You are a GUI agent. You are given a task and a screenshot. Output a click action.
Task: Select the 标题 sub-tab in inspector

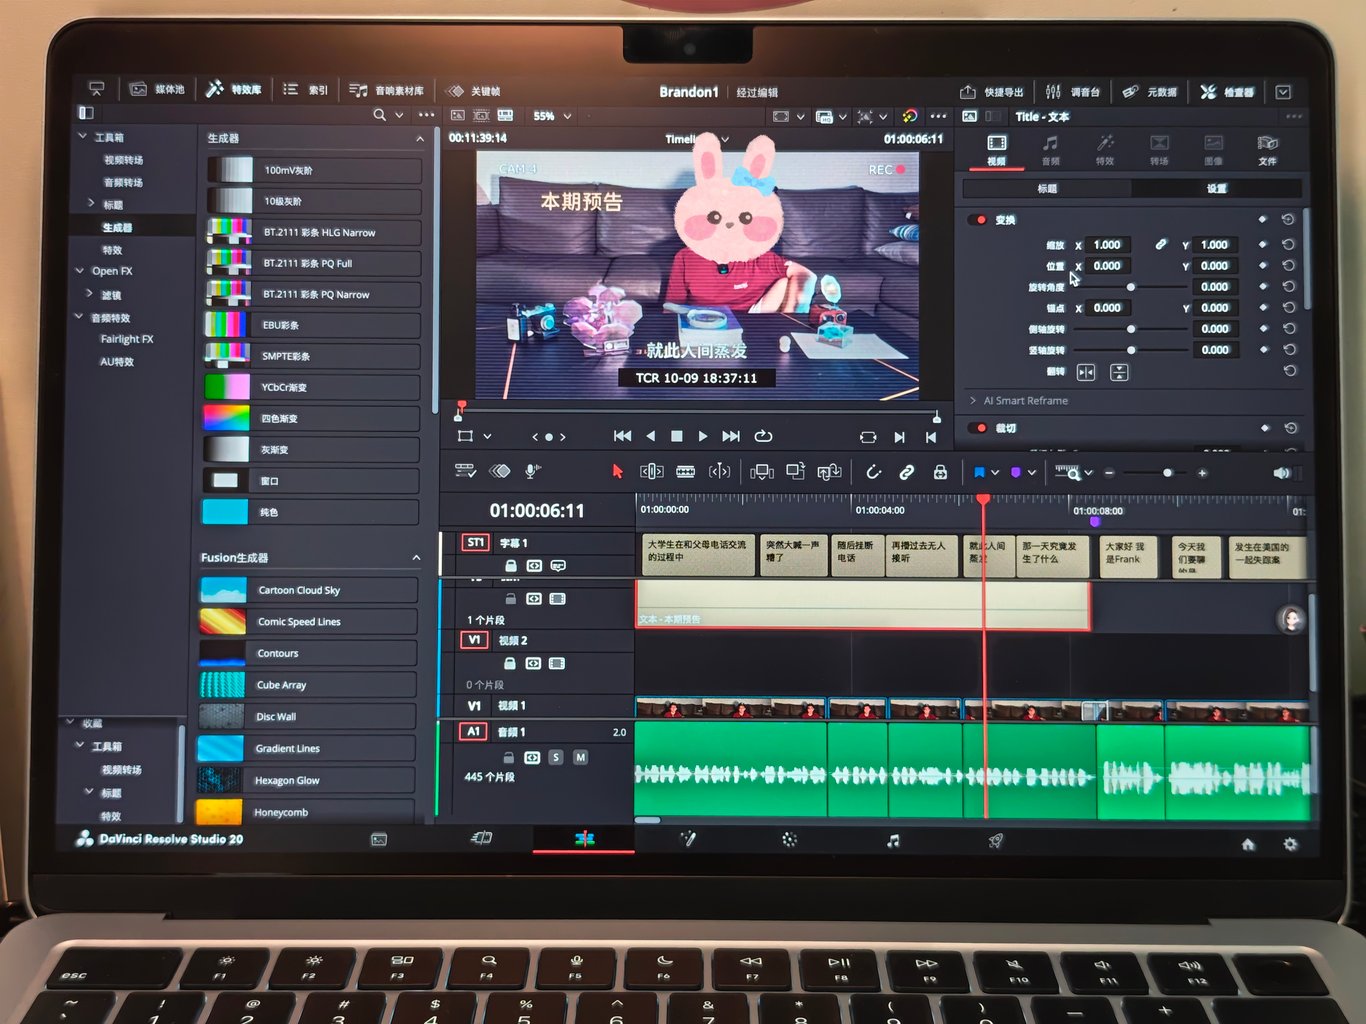pos(1047,188)
